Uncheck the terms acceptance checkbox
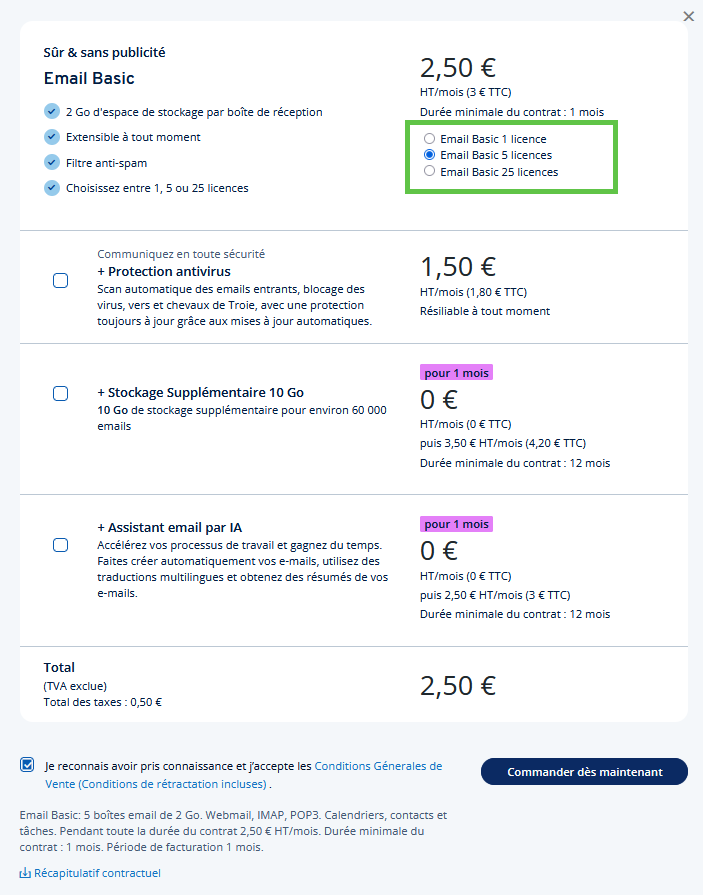The height and width of the screenshot is (895, 703). (x=27, y=765)
